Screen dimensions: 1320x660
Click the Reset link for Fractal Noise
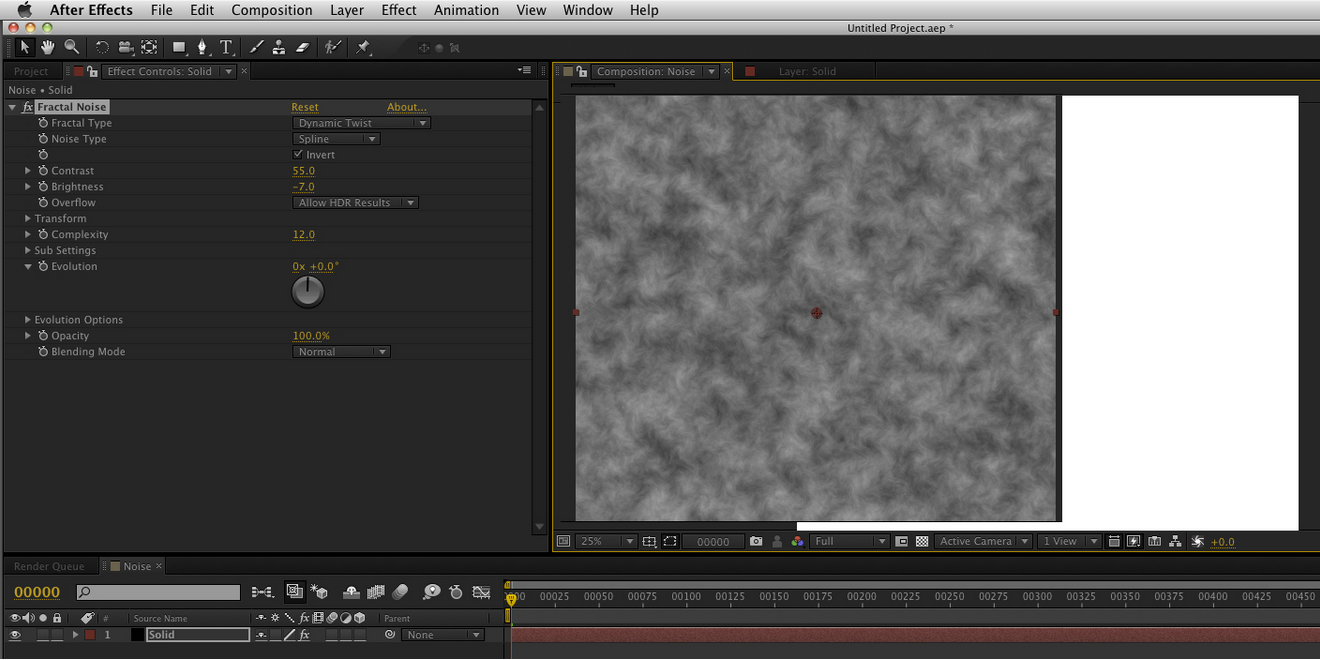(305, 107)
